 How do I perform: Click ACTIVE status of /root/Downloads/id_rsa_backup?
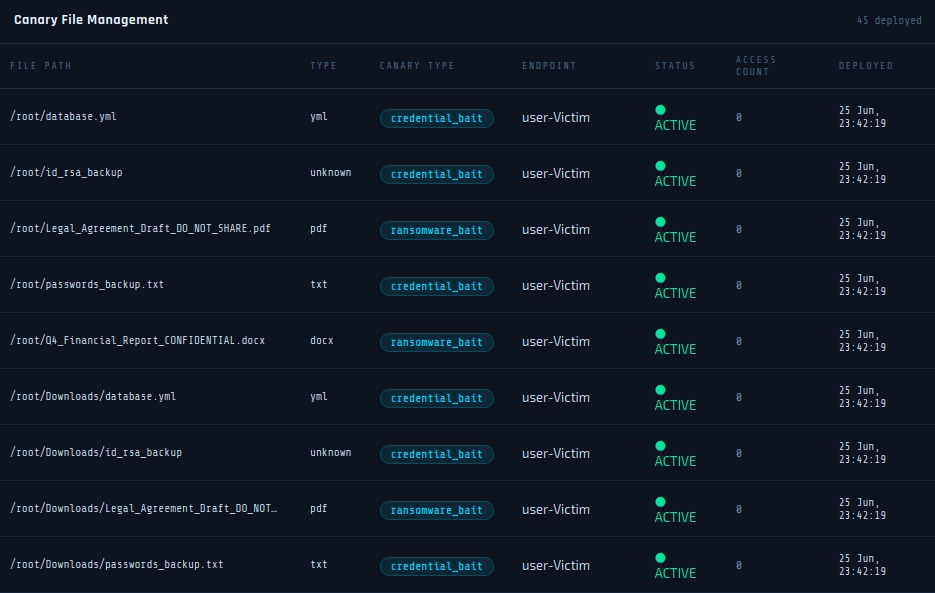click(x=675, y=461)
